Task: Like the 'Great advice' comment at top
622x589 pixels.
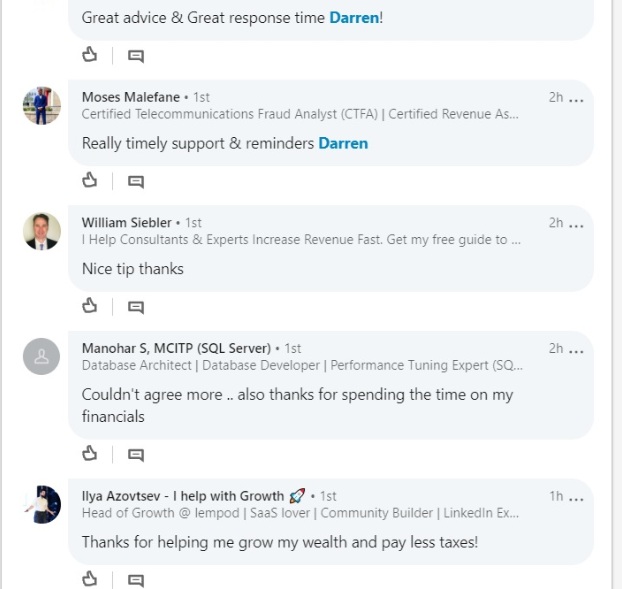Action: pos(90,54)
